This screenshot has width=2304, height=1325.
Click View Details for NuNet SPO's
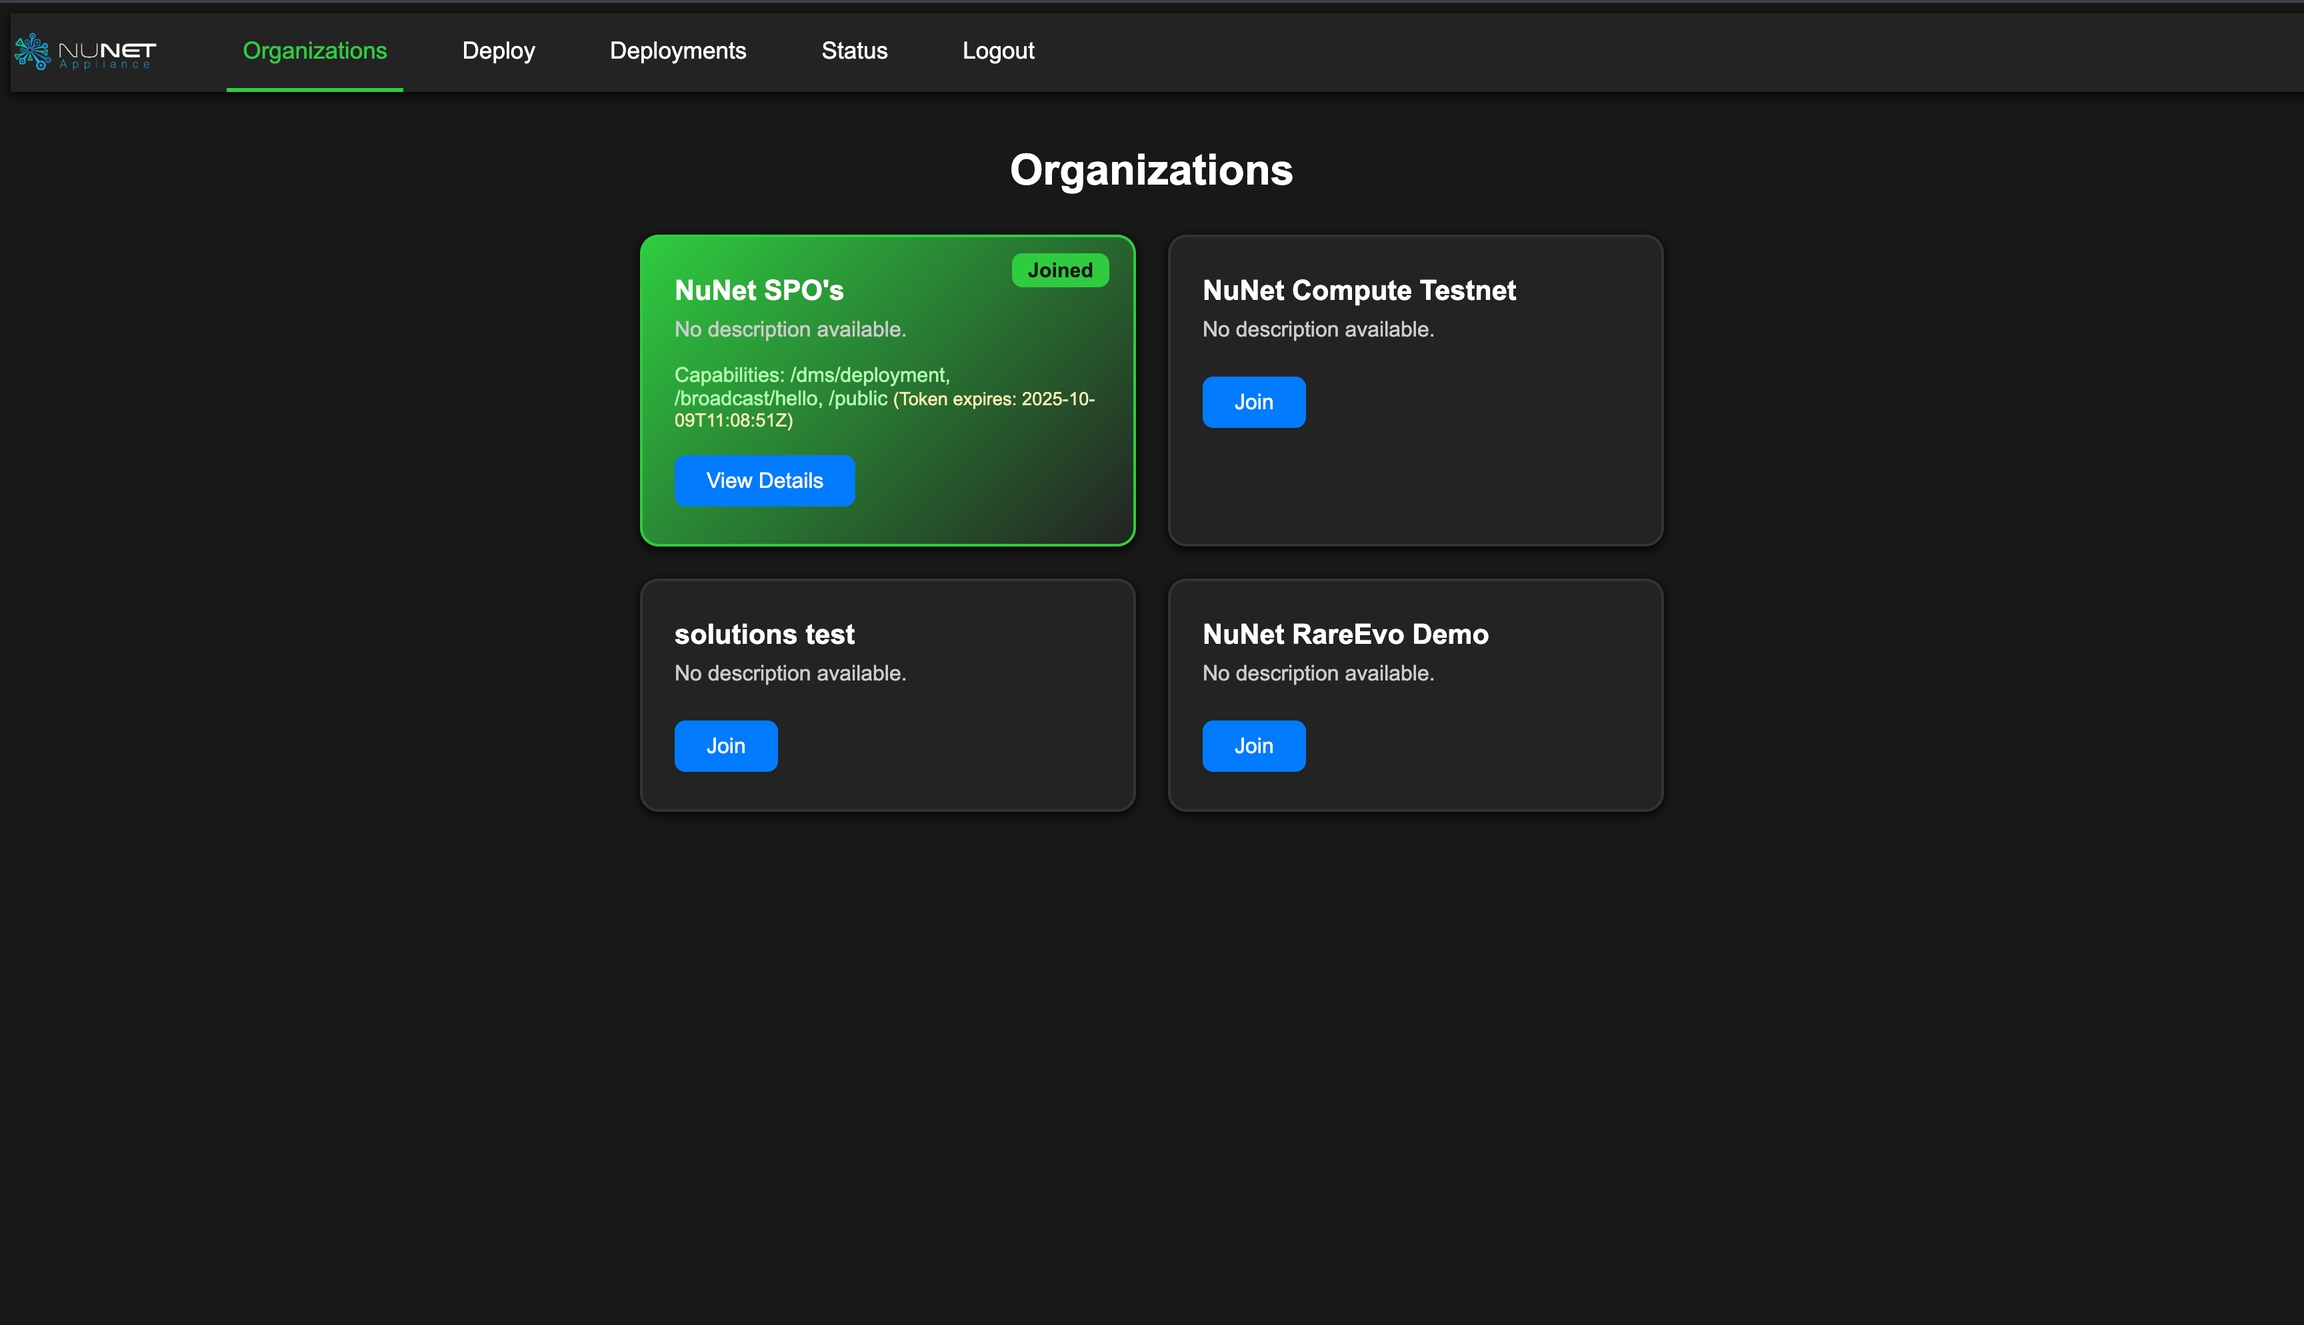click(x=764, y=481)
